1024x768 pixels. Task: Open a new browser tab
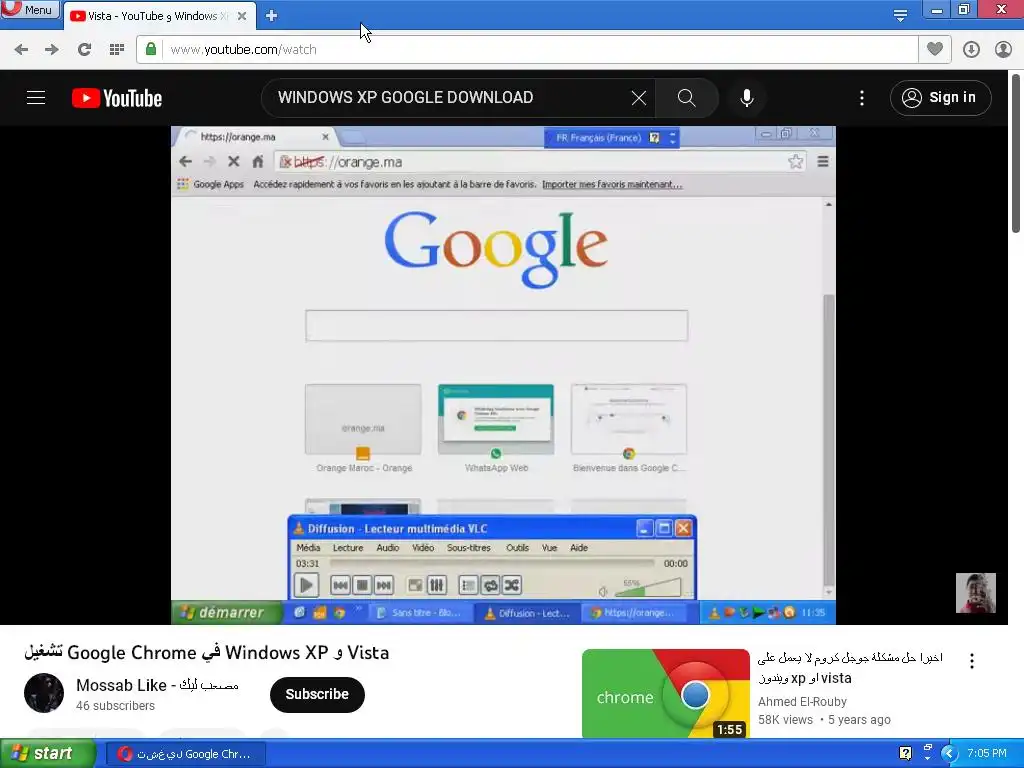[x=272, y=16]
